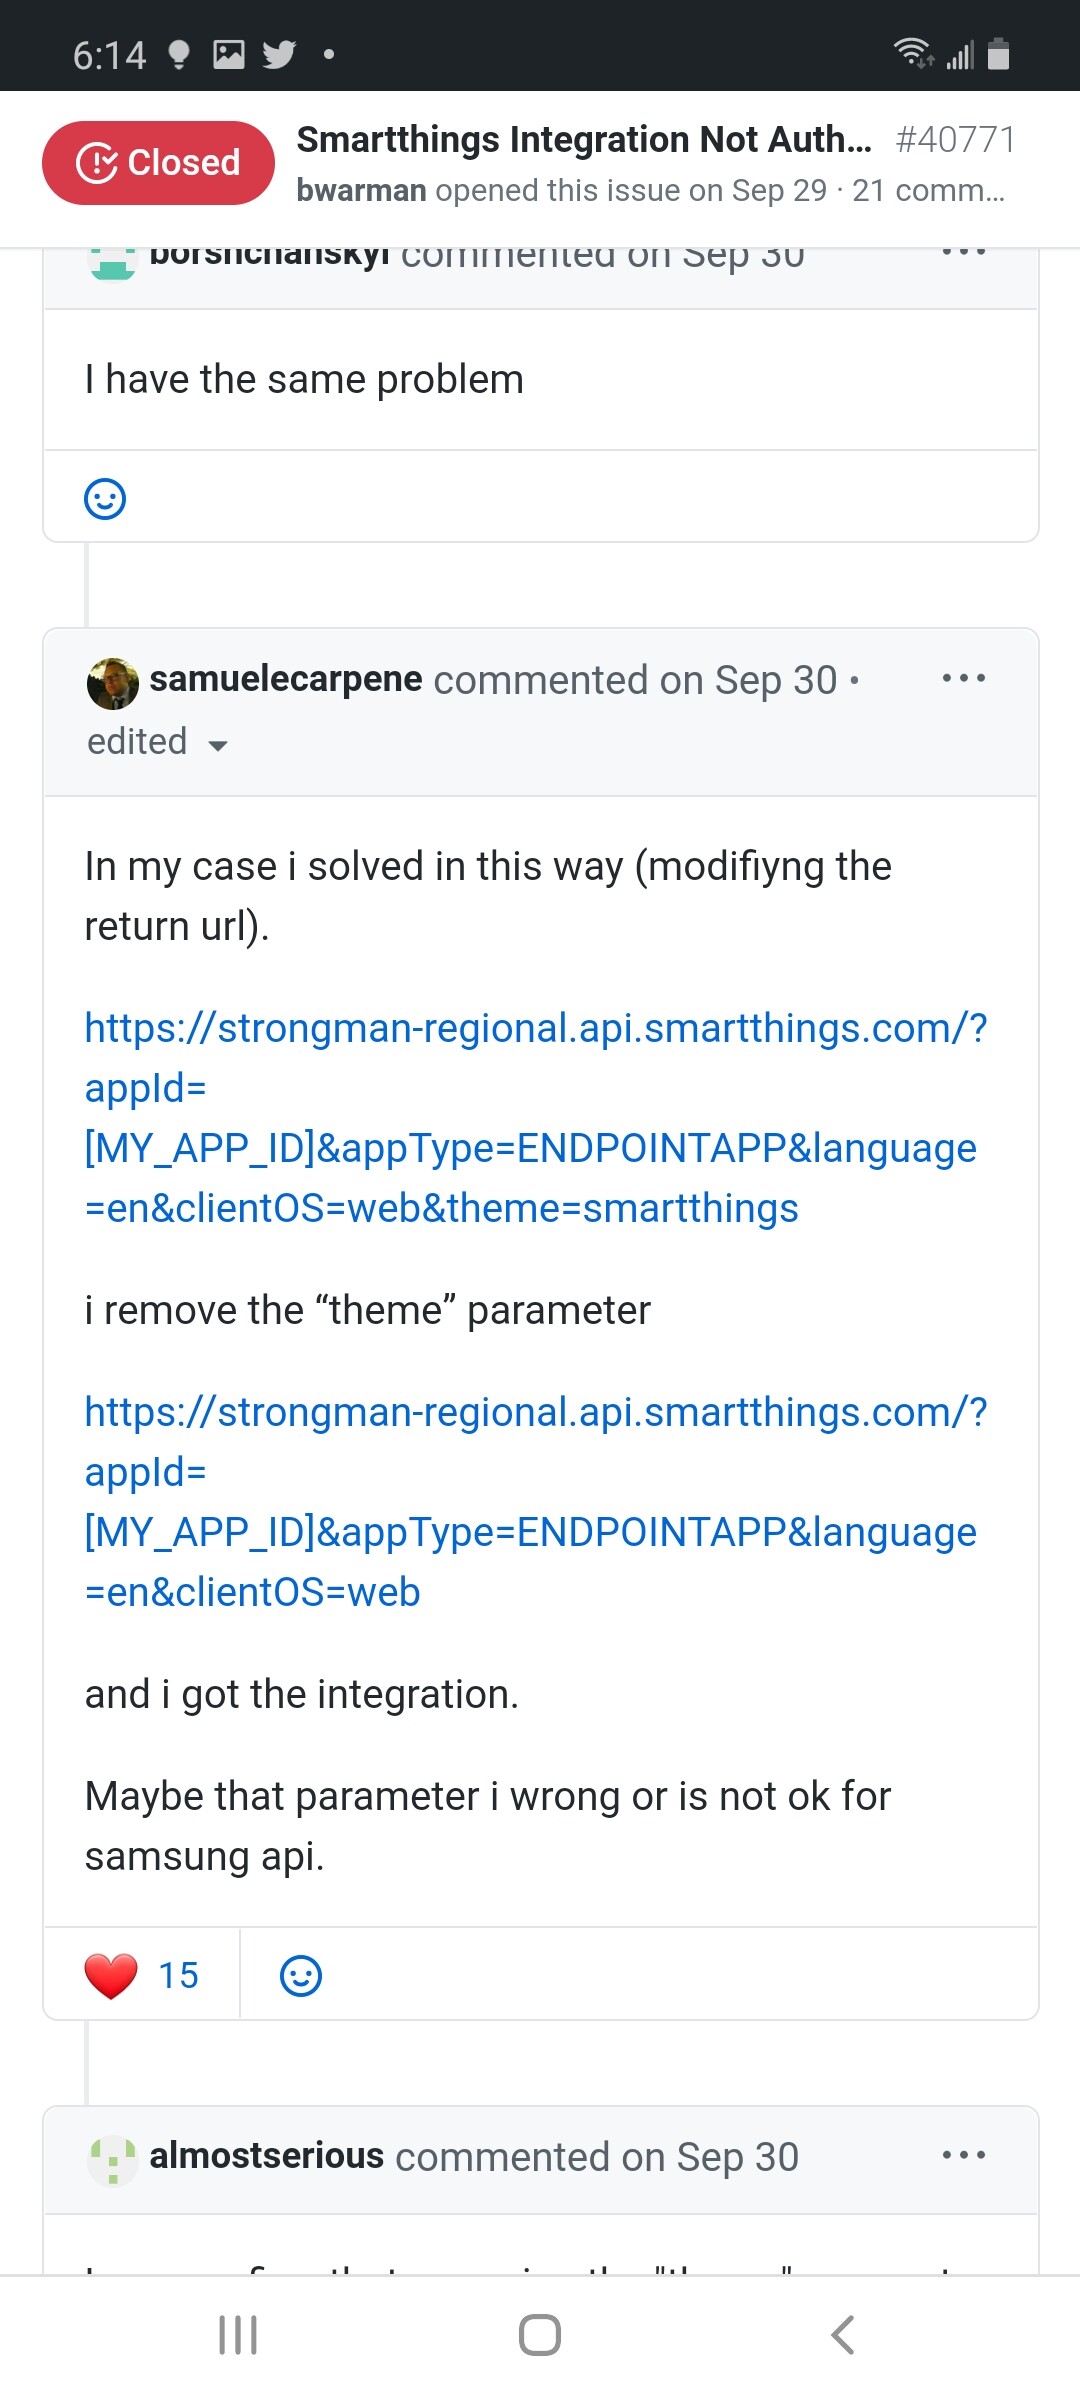Tap the 'commented on Sep 30' timestamp of samuelecarpene
1080x2400 pixels.
coord(635,680)
